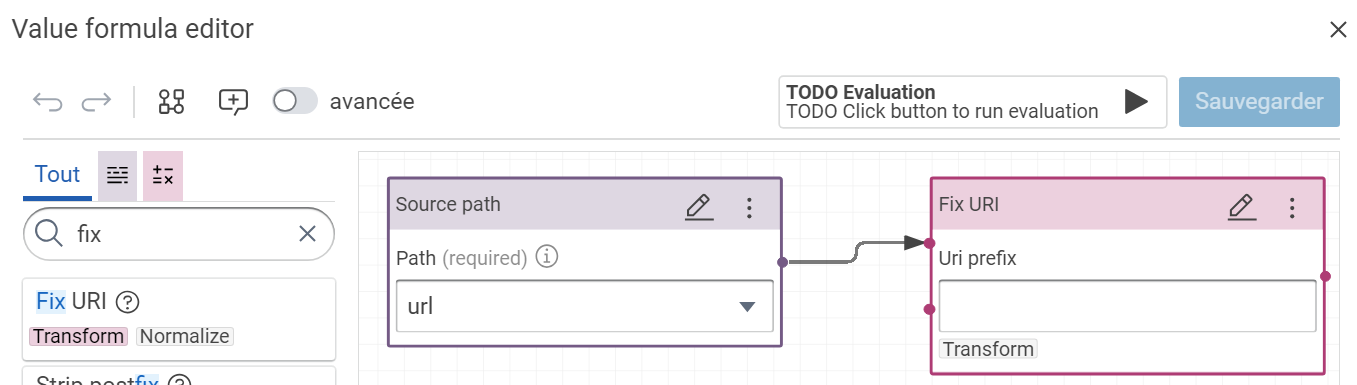
Task: Open Fix URI node options menu
Action: pyautogui.click(x=1292, y=207)
